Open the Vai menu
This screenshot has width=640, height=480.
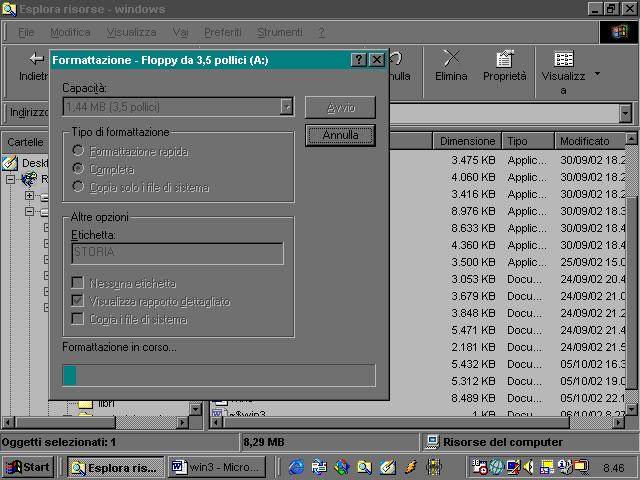pyautogui.click(x=180, y=32)
